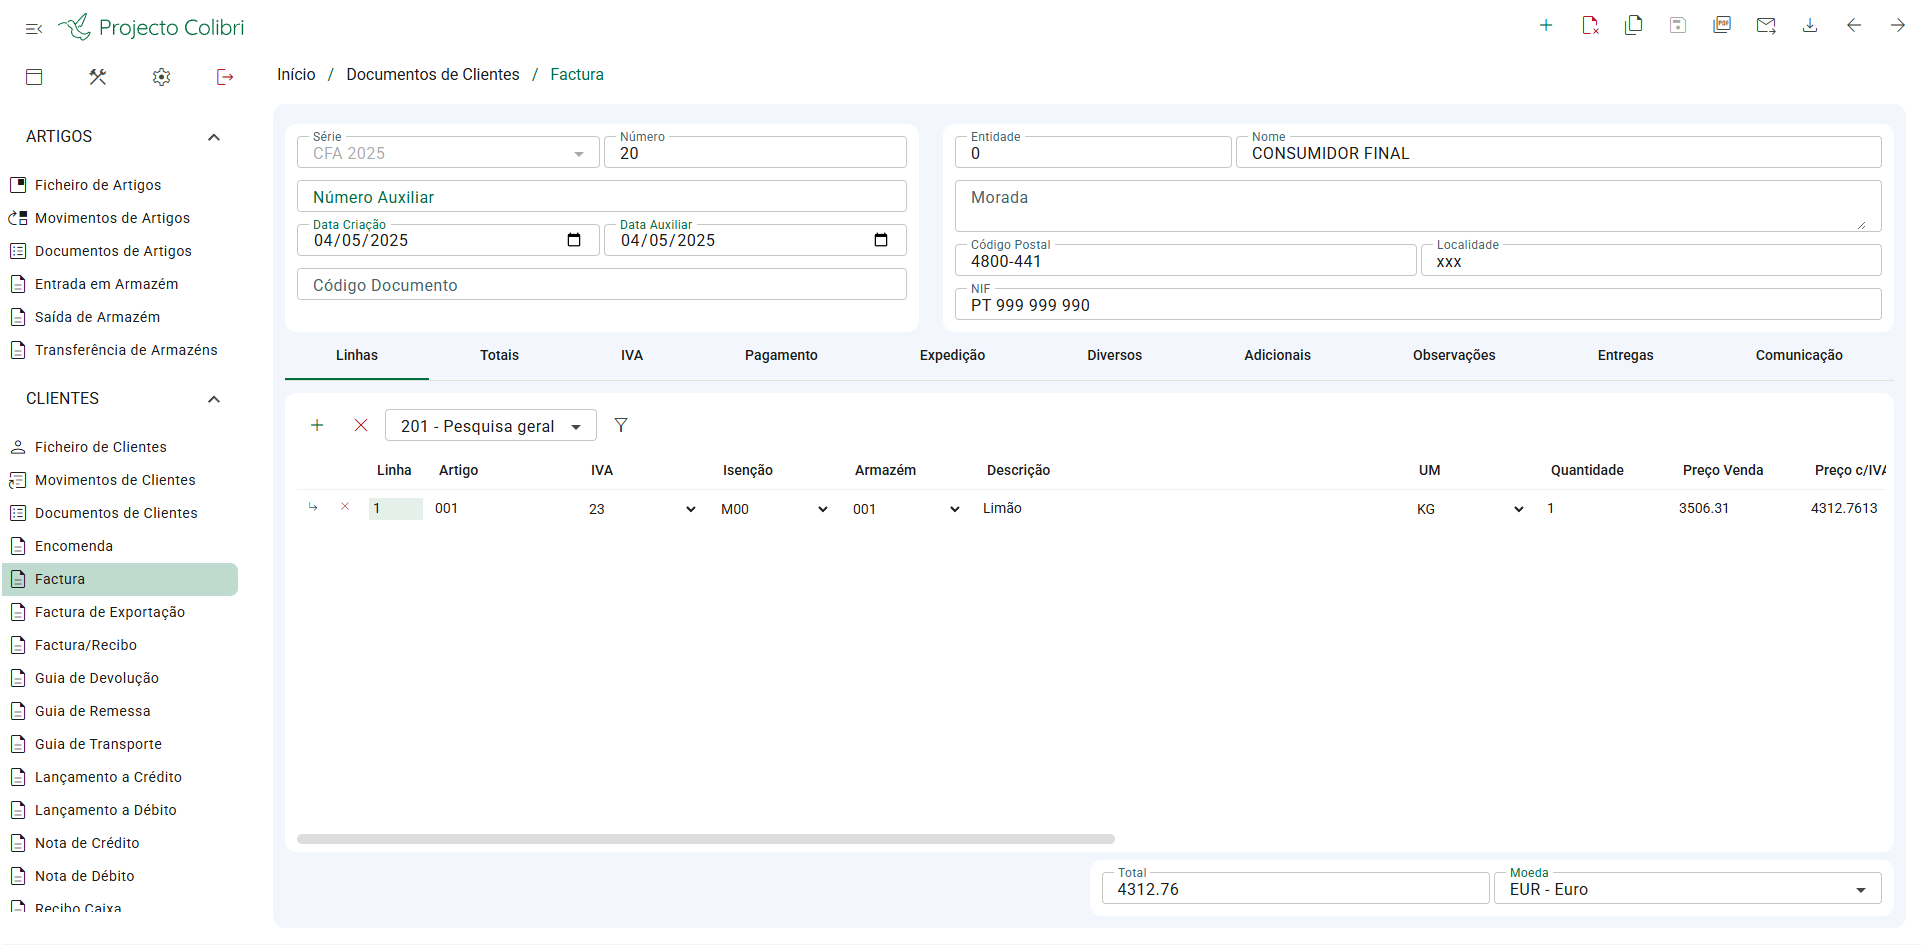Click the PDF export icon in top toolbar

click(1721, 26)
